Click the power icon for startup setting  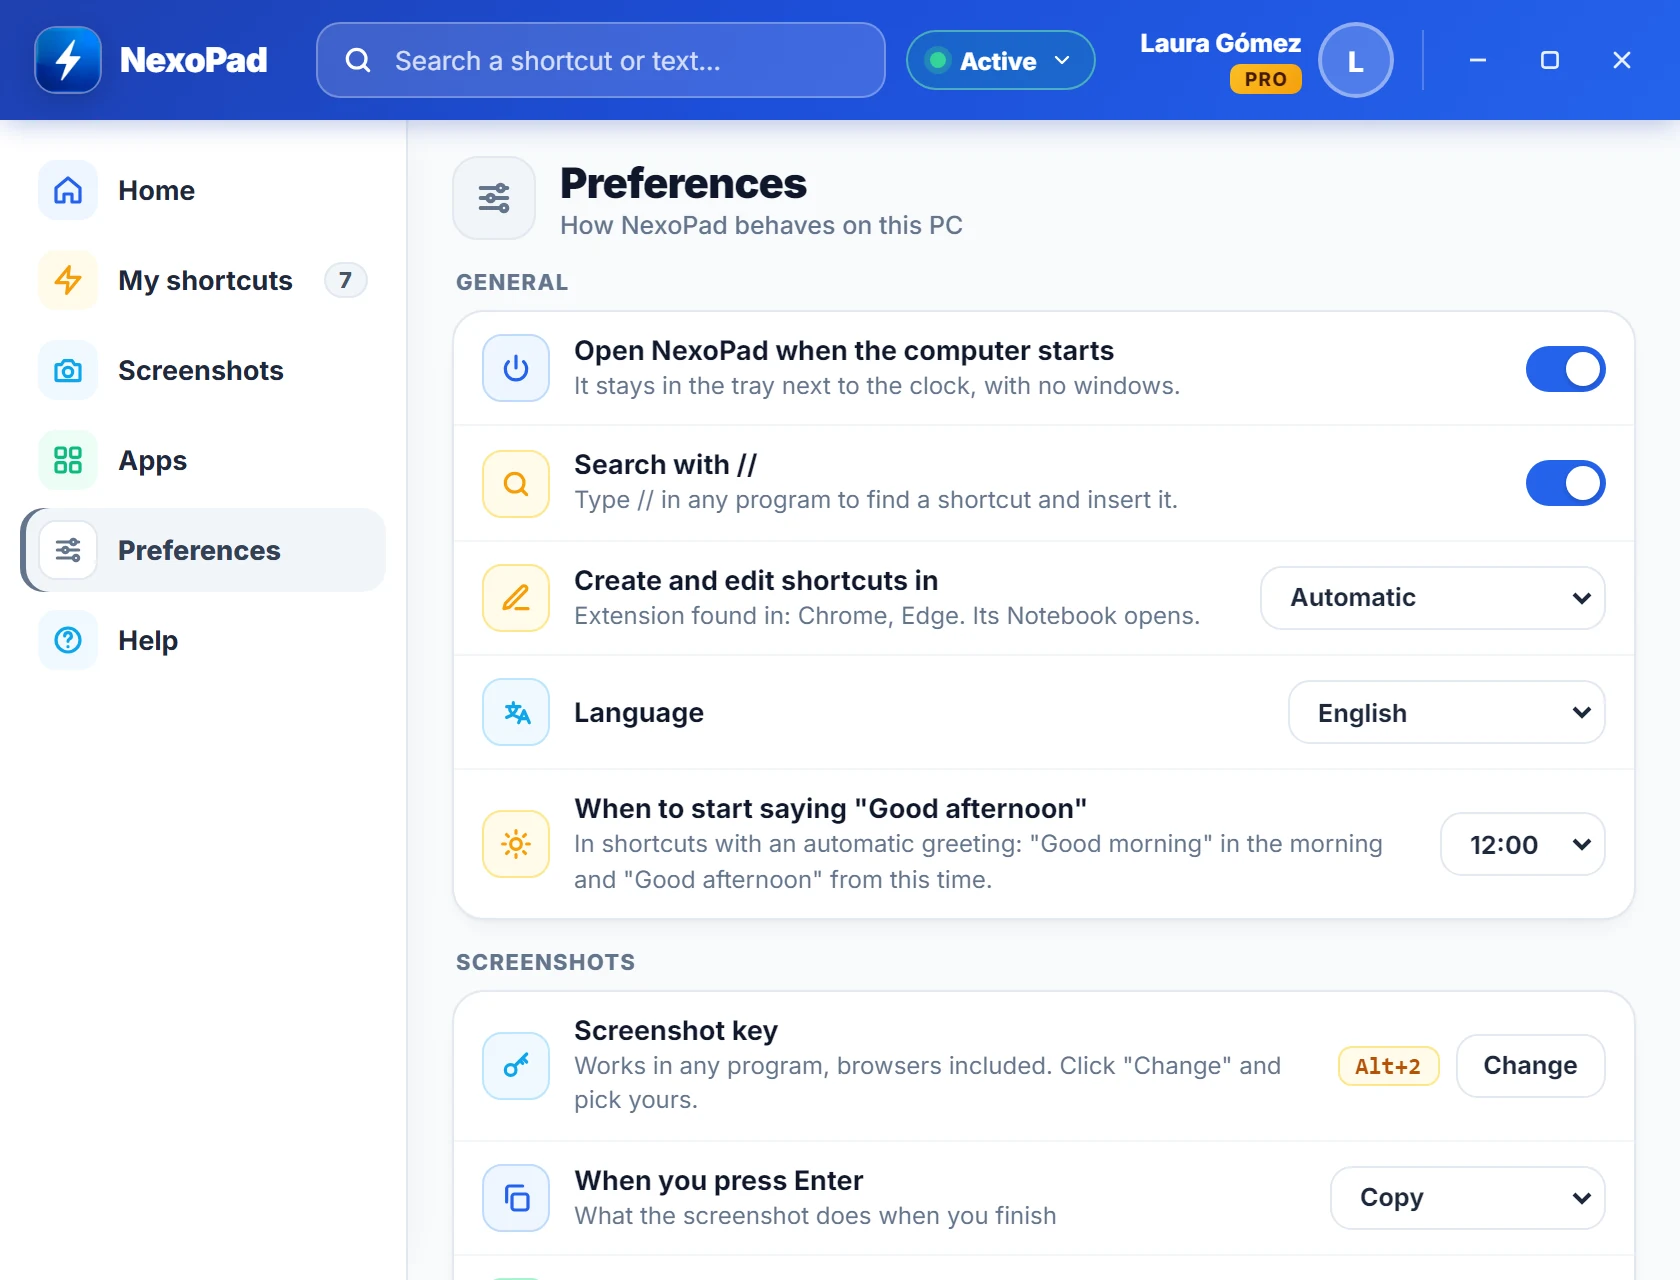click(516, 368)
